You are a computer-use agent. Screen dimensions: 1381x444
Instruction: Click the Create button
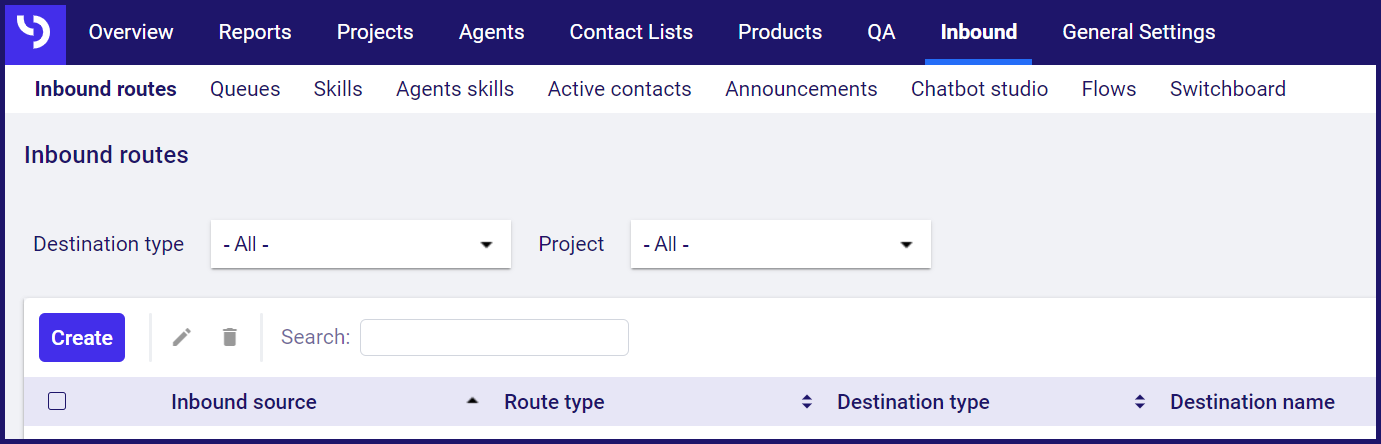pyautogui.click(x=82, y=337)
